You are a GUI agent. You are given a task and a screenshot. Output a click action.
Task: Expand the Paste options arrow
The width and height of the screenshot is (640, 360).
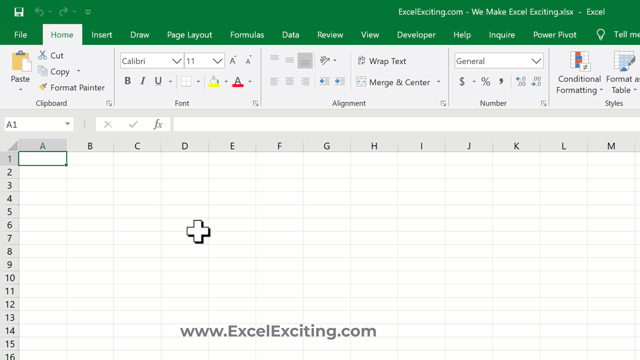20,89
